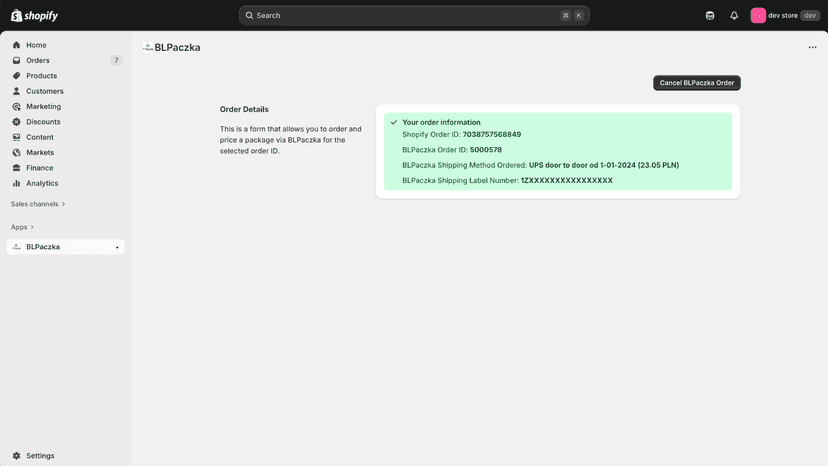Go to Customers in sidebar
The width and height of the screenshot is (828, 466).
pyautogui.click(x=66, y=91)
